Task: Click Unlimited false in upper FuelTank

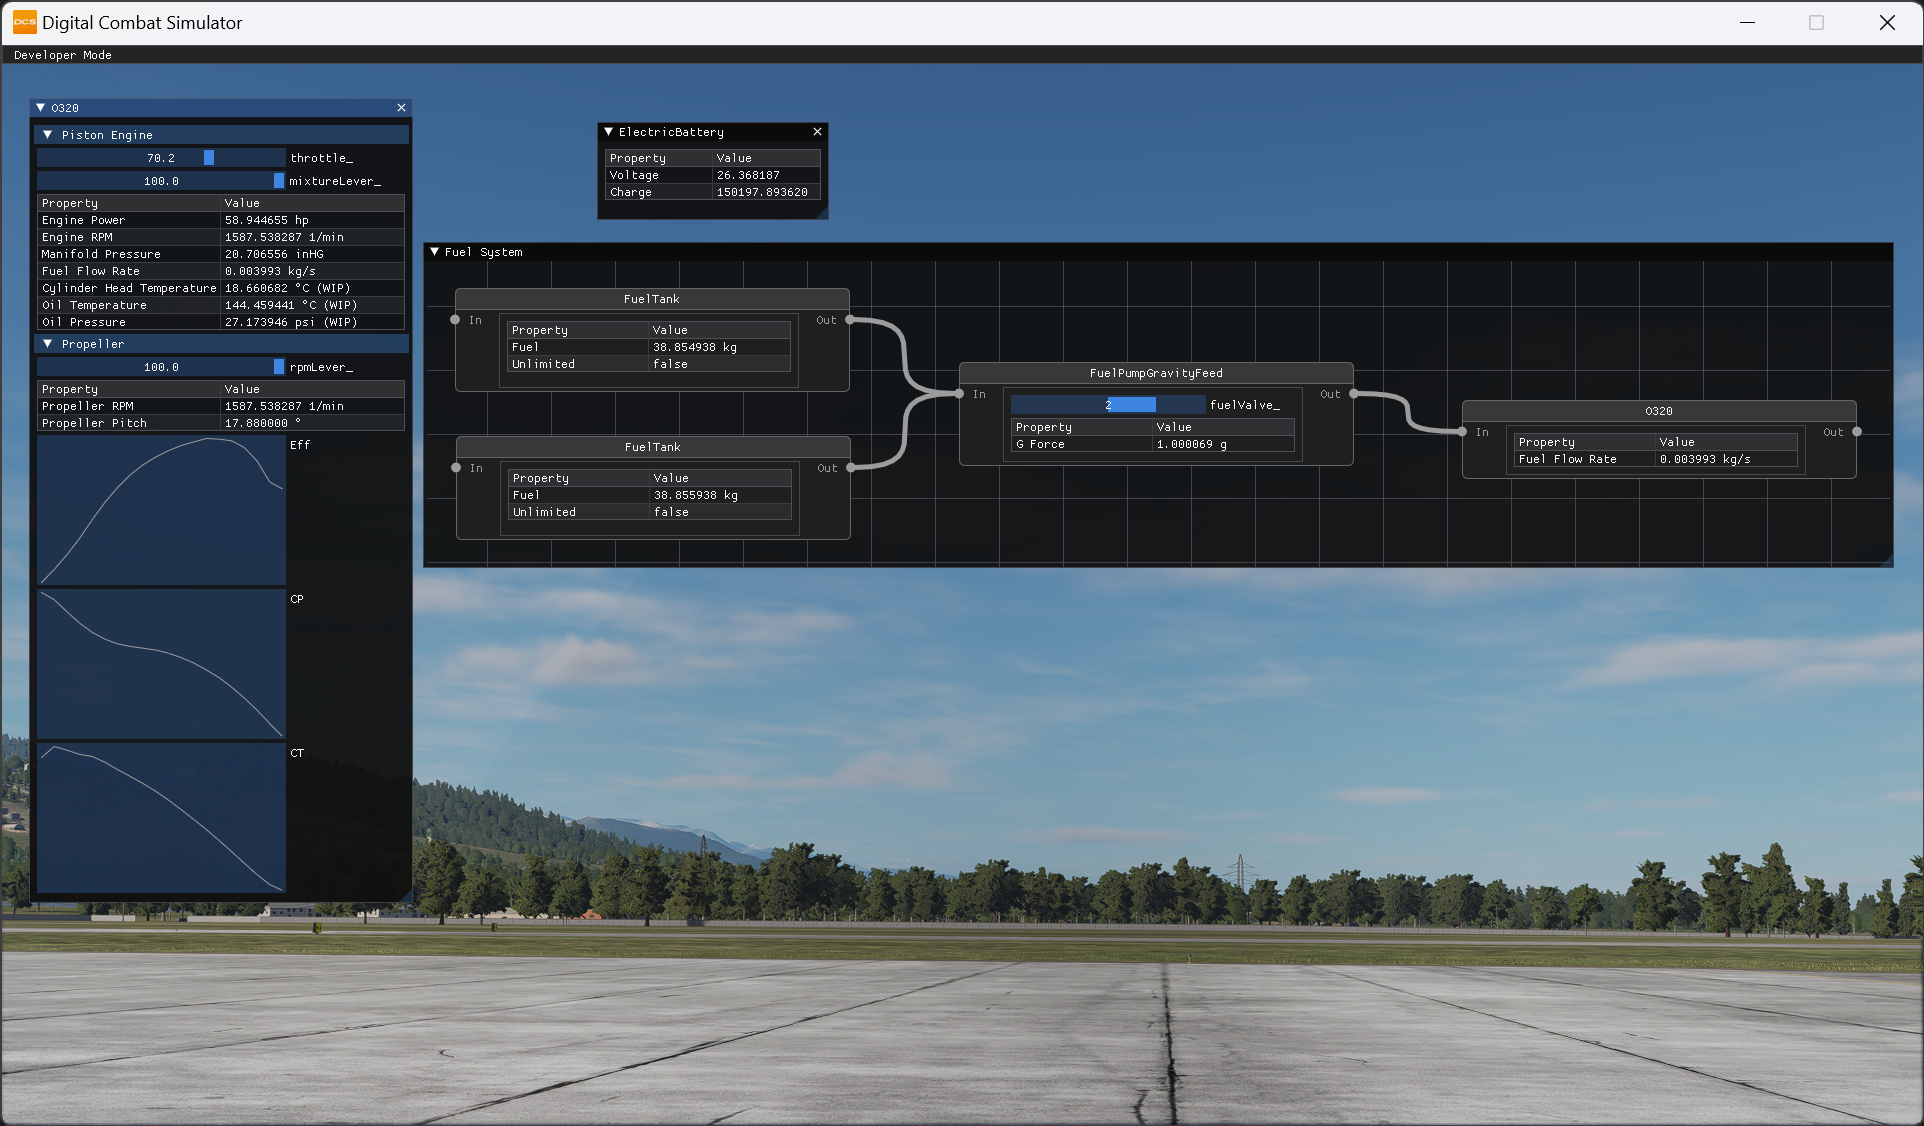Action: pos(649,364)
